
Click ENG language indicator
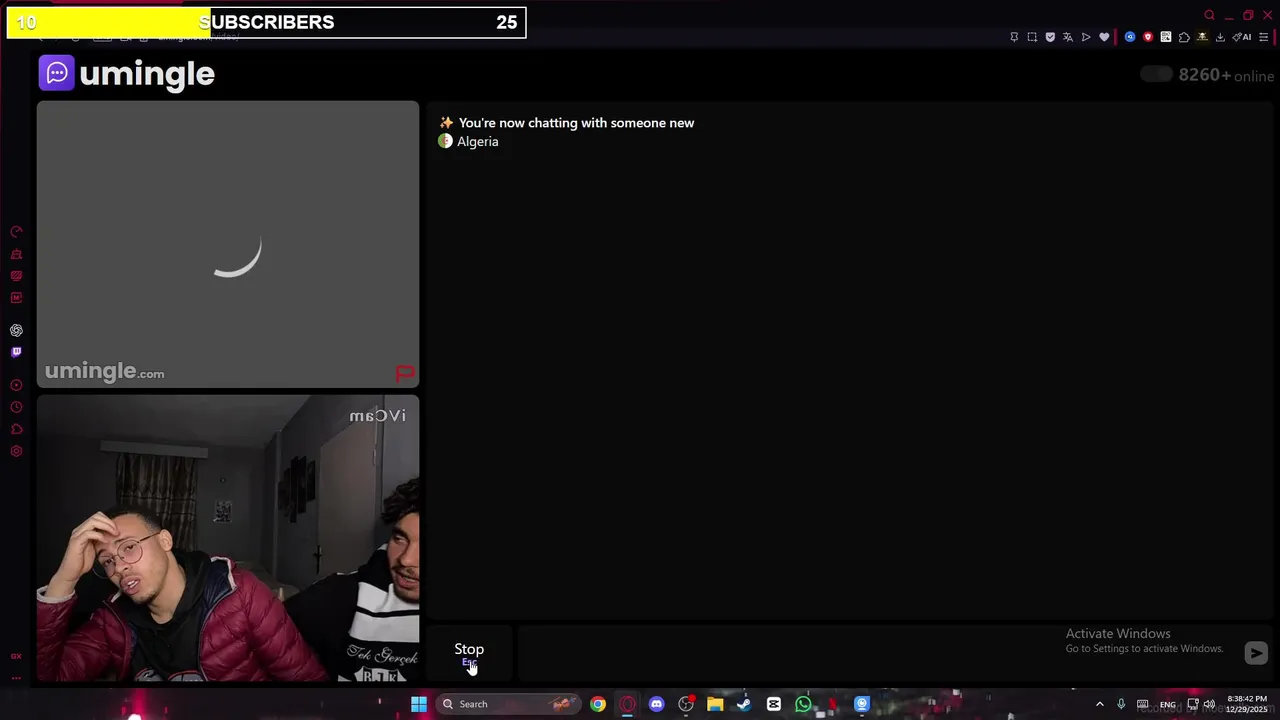tap(1168, 704)
